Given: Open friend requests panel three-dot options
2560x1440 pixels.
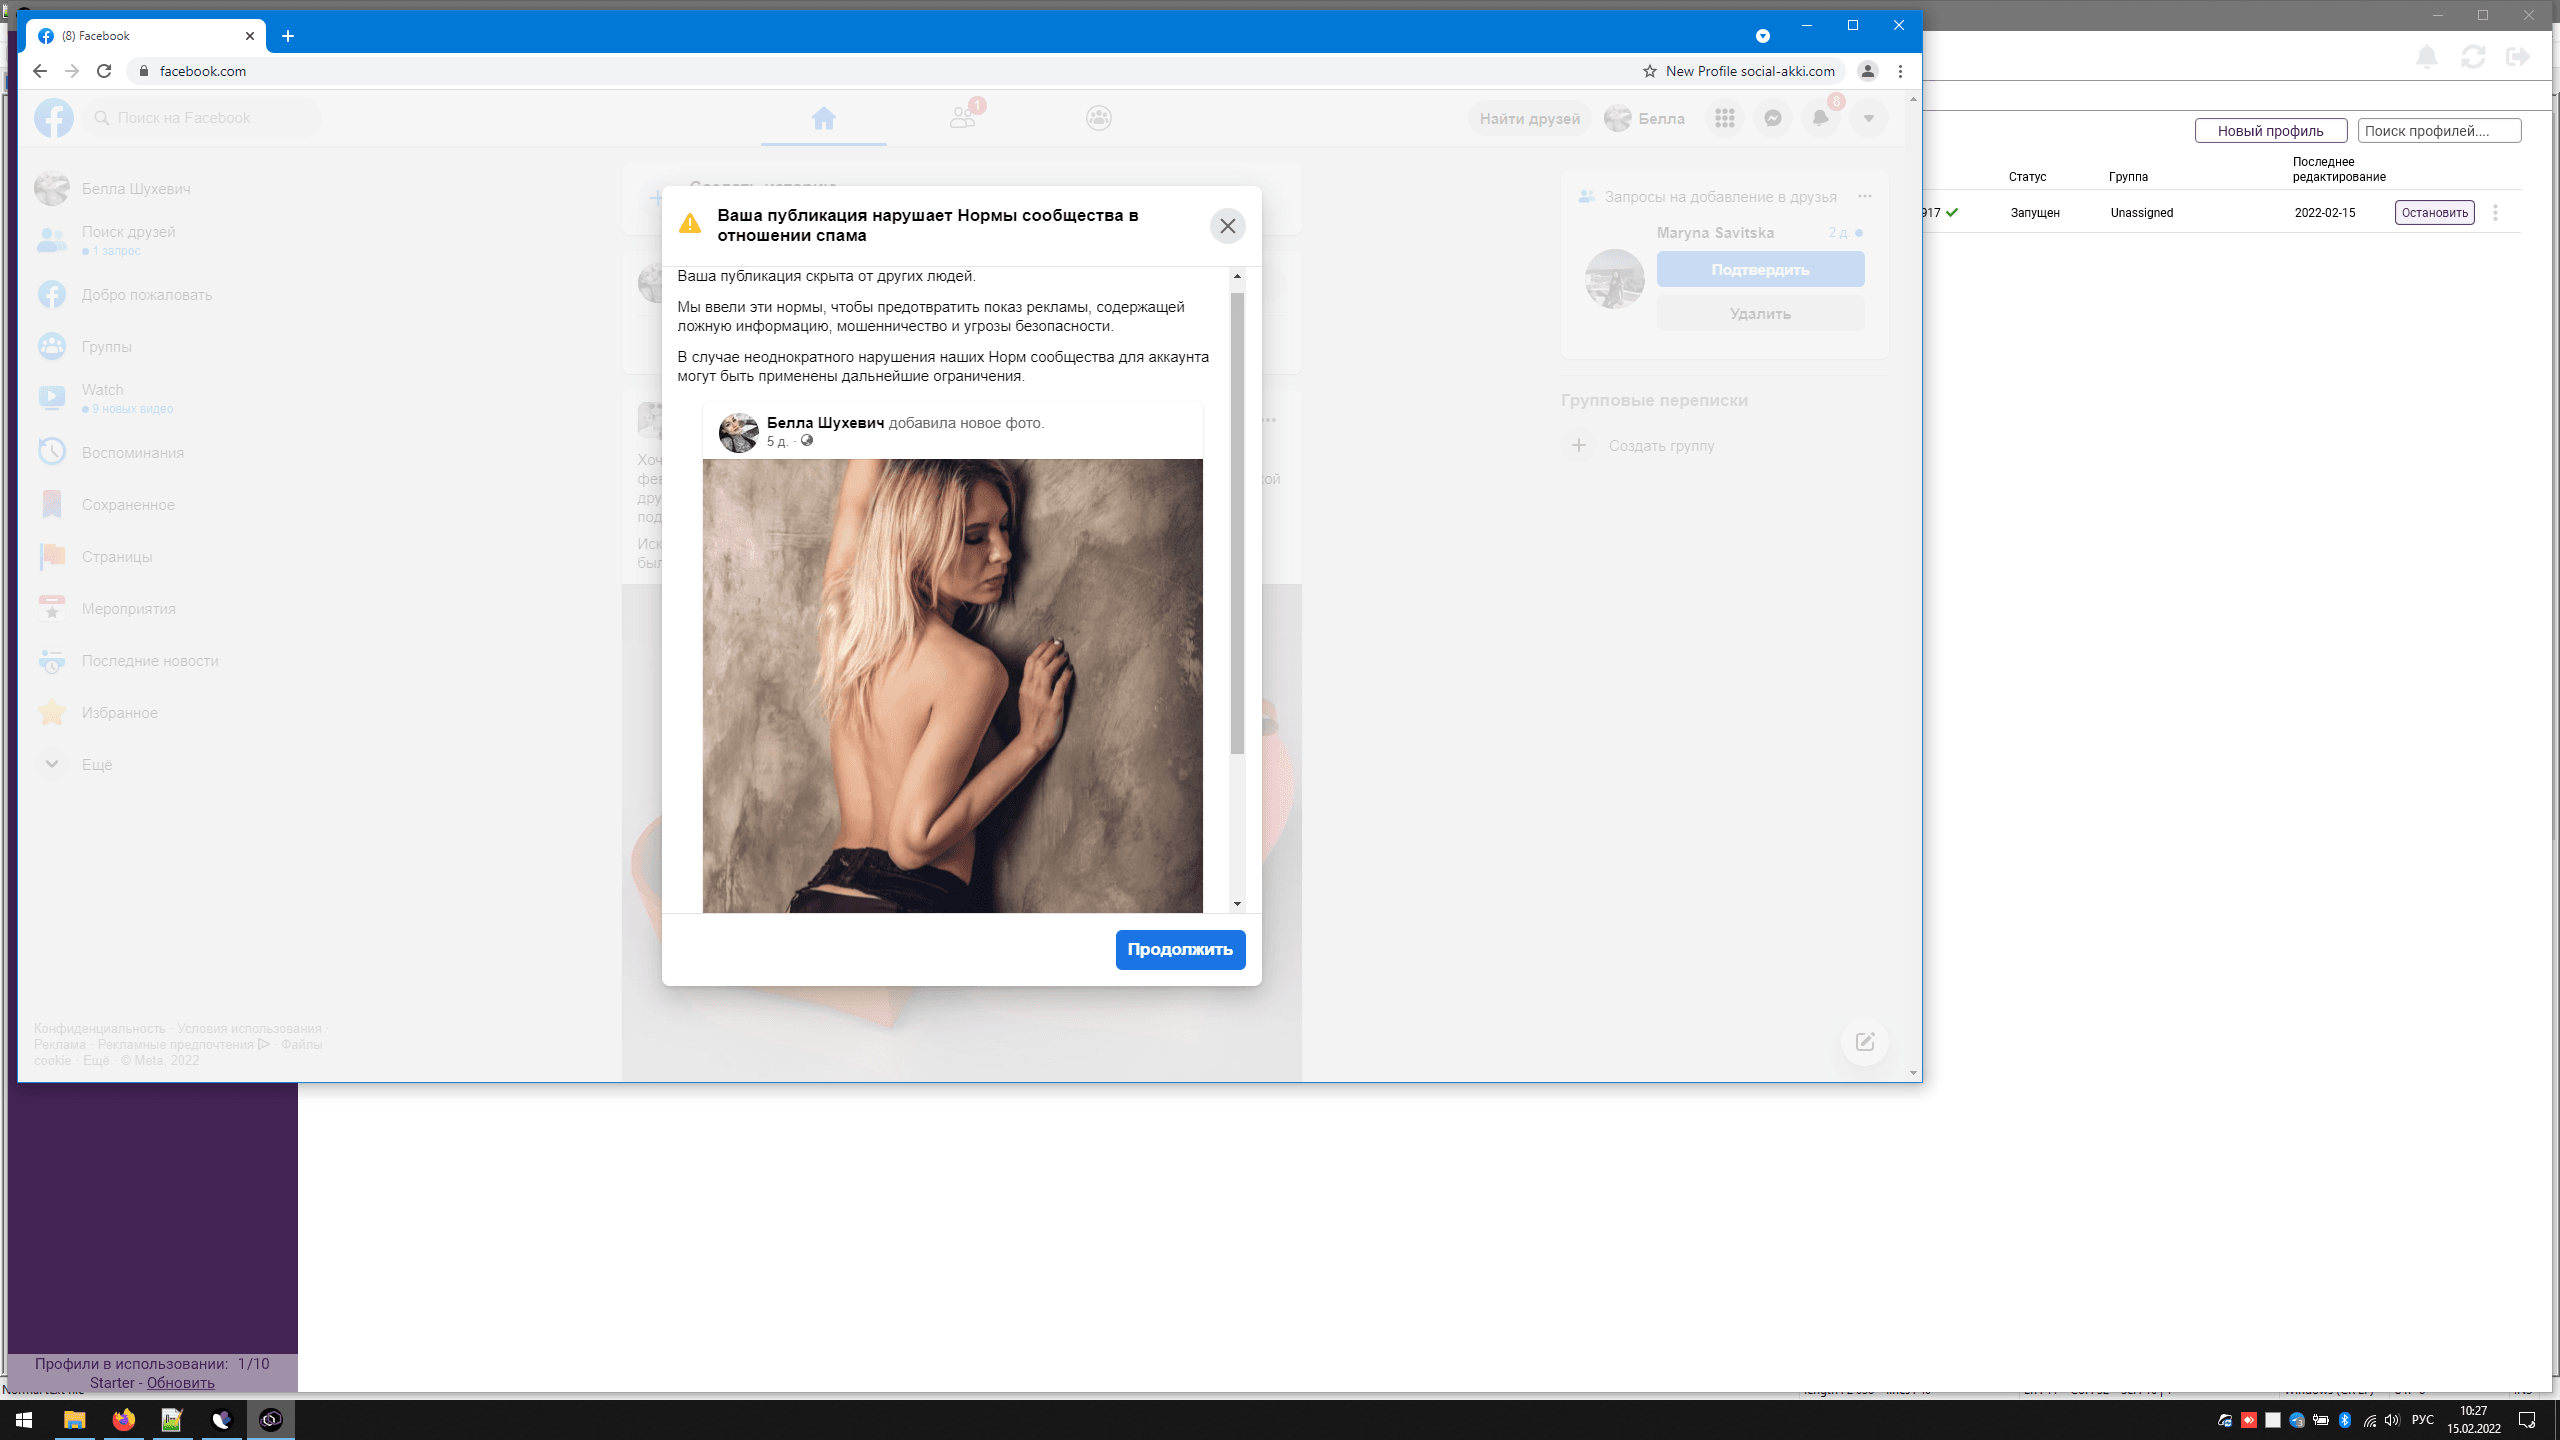Looking at the screenshot, I should [1864, 196].
